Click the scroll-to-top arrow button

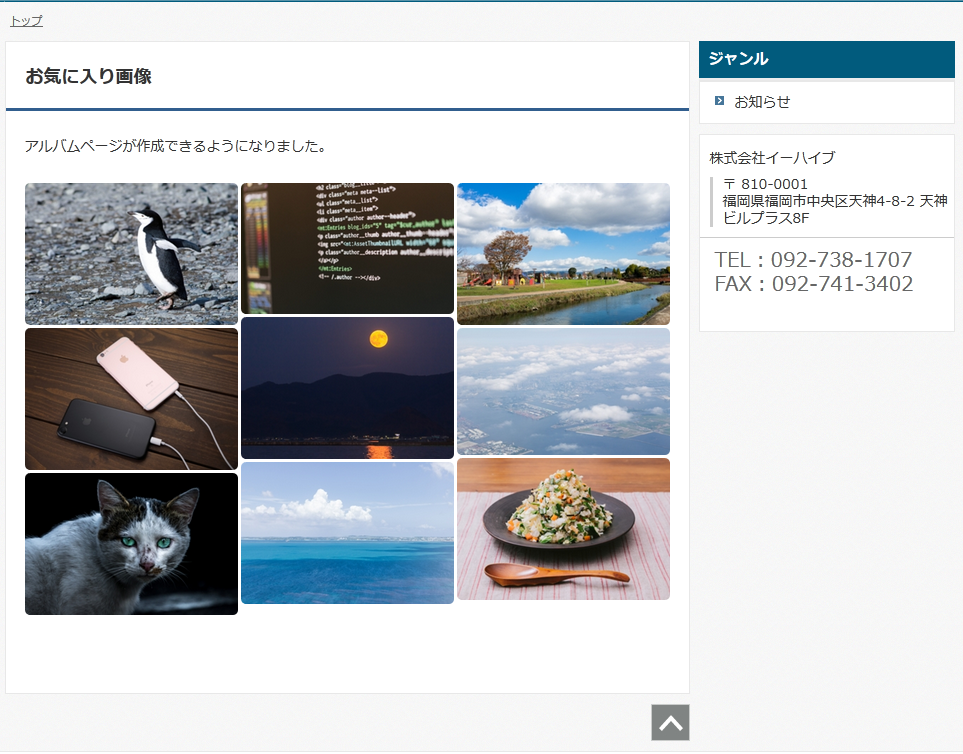point(670,722)
